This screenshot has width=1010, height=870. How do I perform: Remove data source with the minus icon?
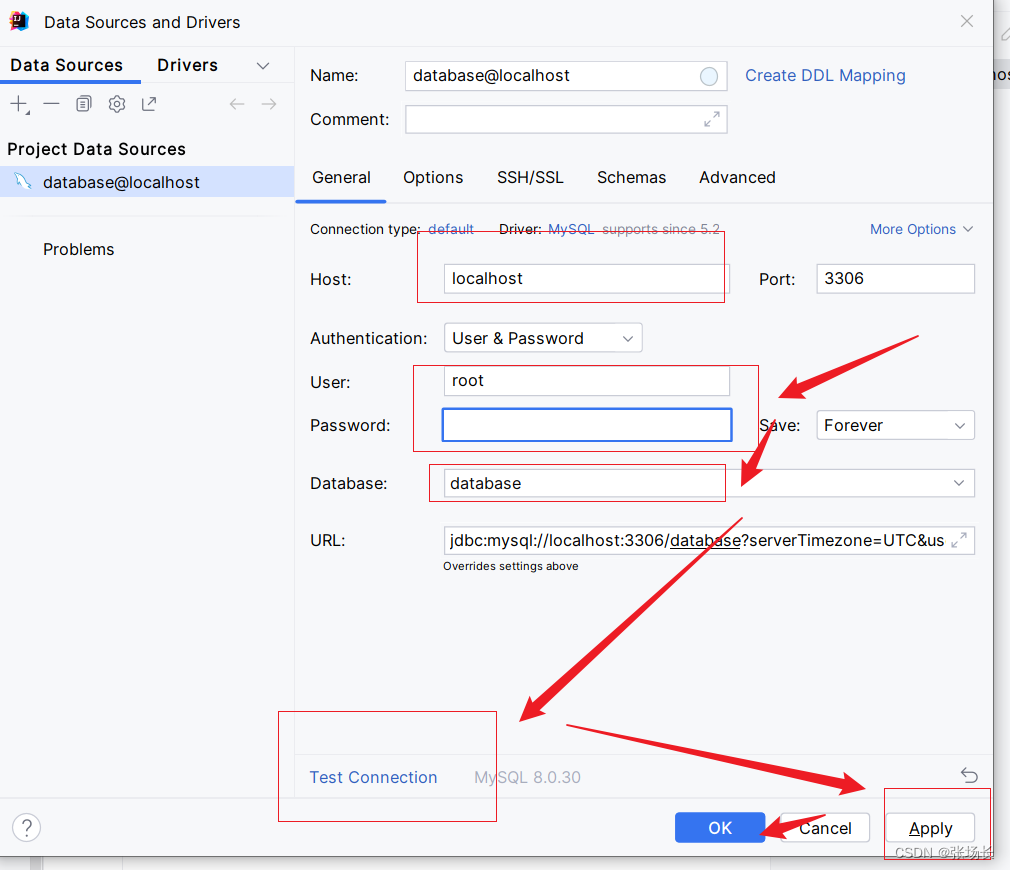click(x=52, y=104)
